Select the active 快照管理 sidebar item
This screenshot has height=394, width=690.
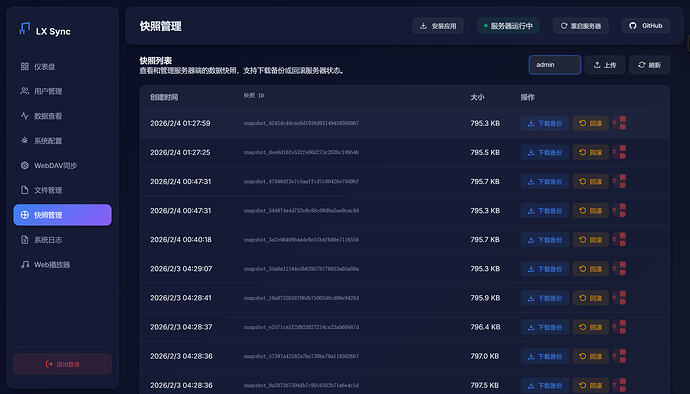(62, 215)
